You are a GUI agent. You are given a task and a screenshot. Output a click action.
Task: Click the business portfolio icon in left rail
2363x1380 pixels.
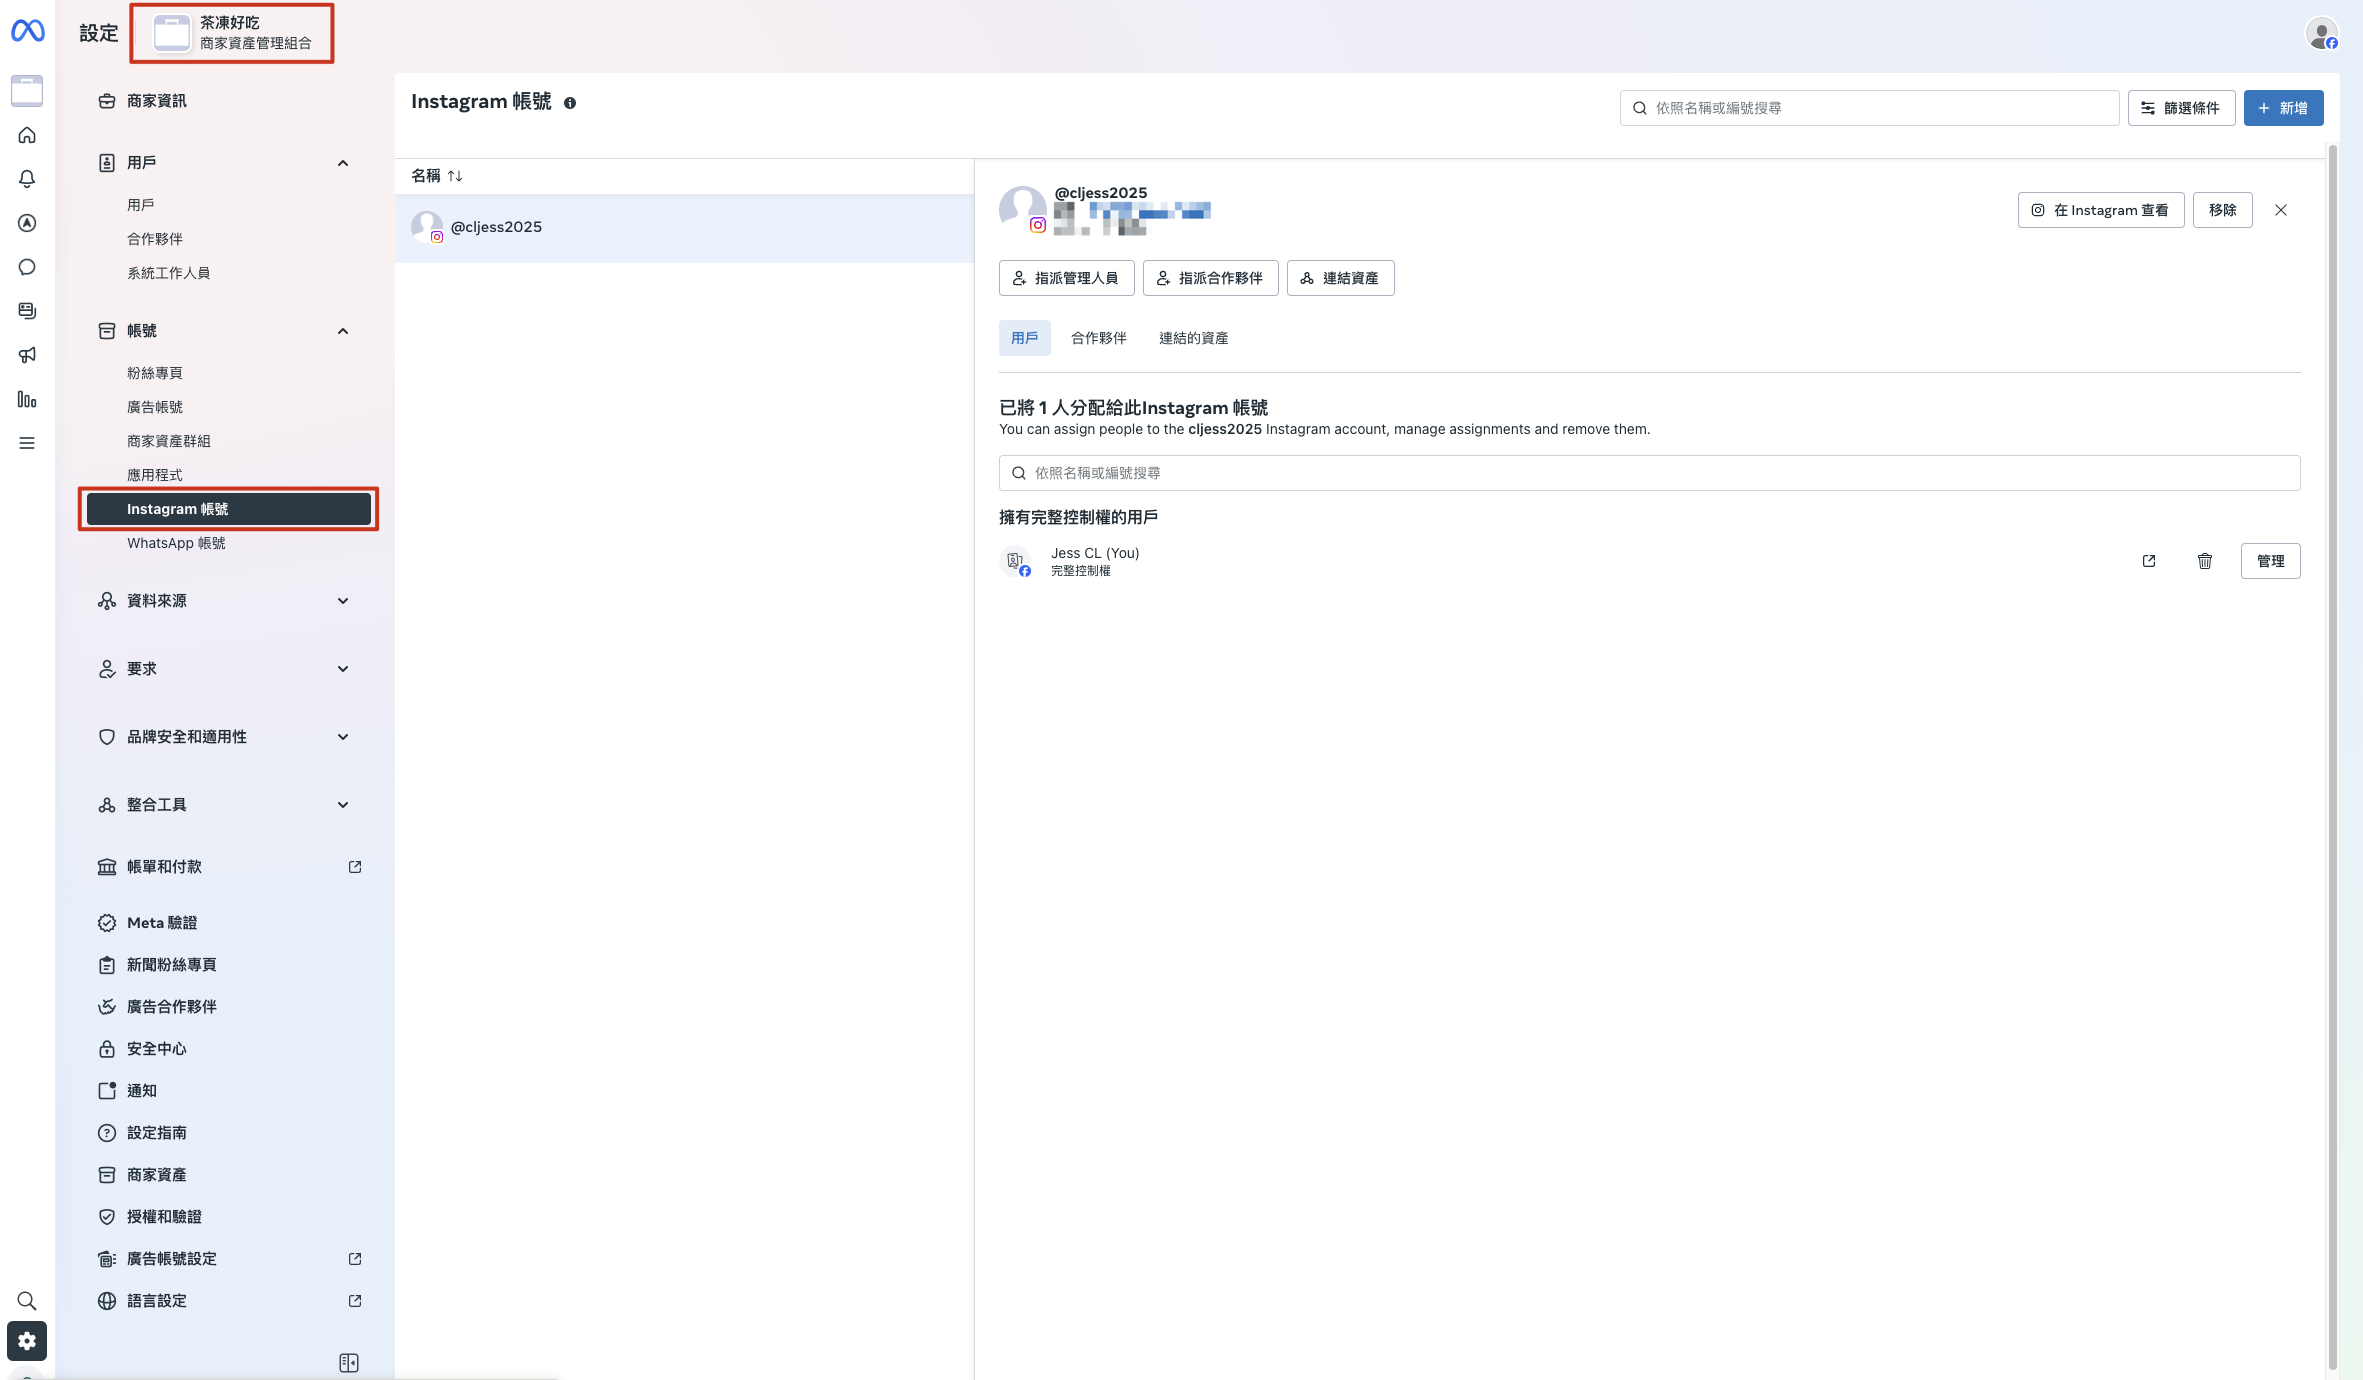pyautogui.click(x=27, y=90)
